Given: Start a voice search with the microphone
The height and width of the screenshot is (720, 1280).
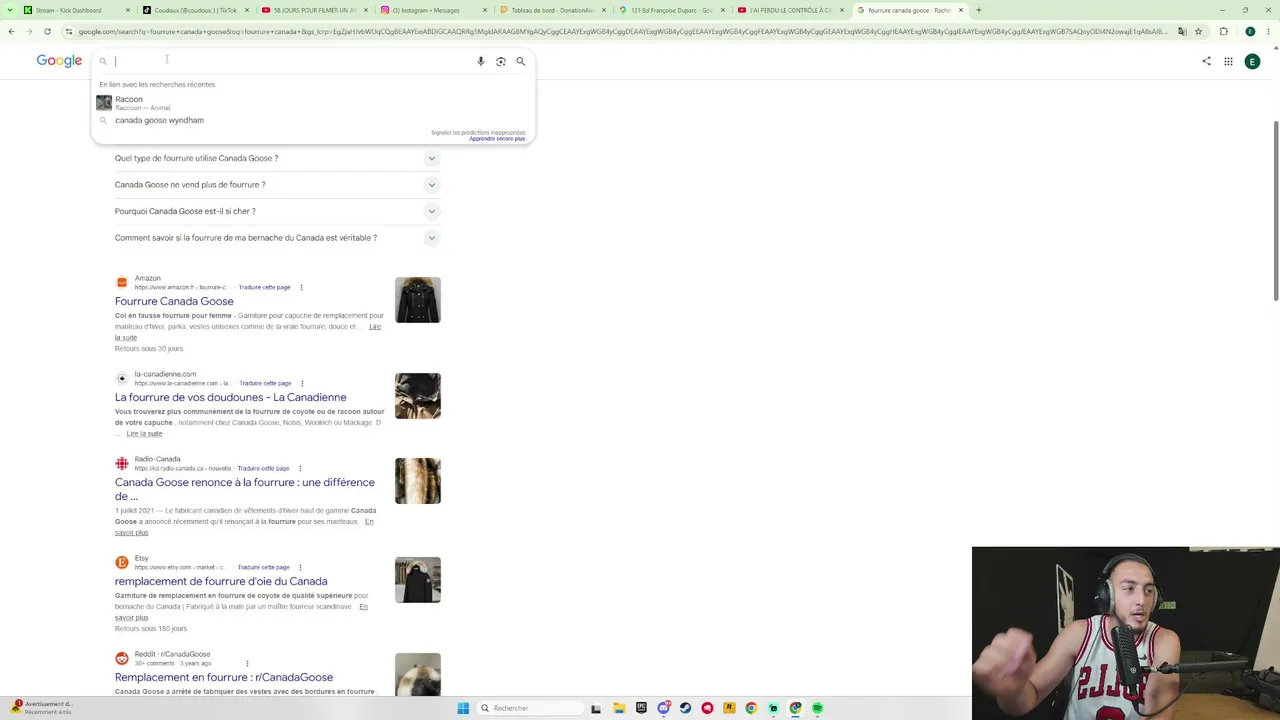Looking at the screenshot, I should click(481, 61).
